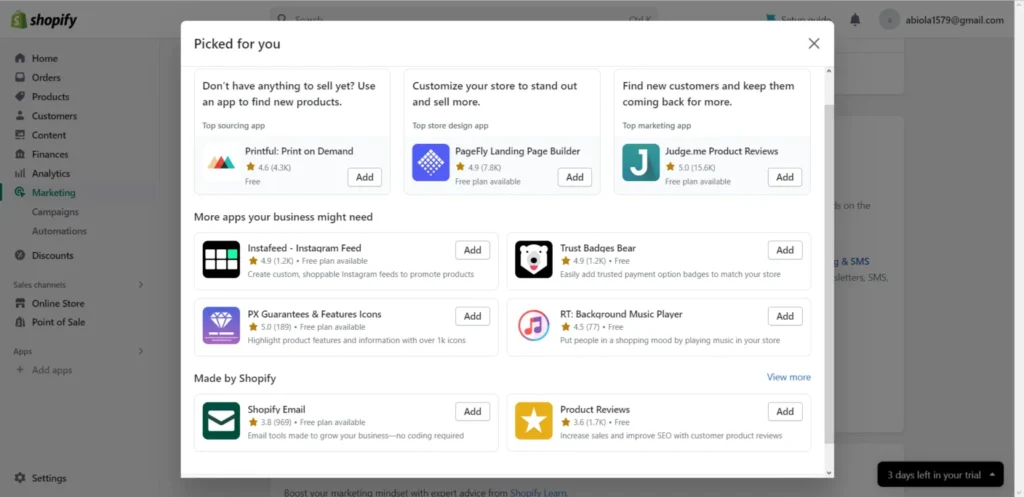This screenshot has width=1024, height=497.
Task: Click the View more link
Action: [x=789, y=377]
